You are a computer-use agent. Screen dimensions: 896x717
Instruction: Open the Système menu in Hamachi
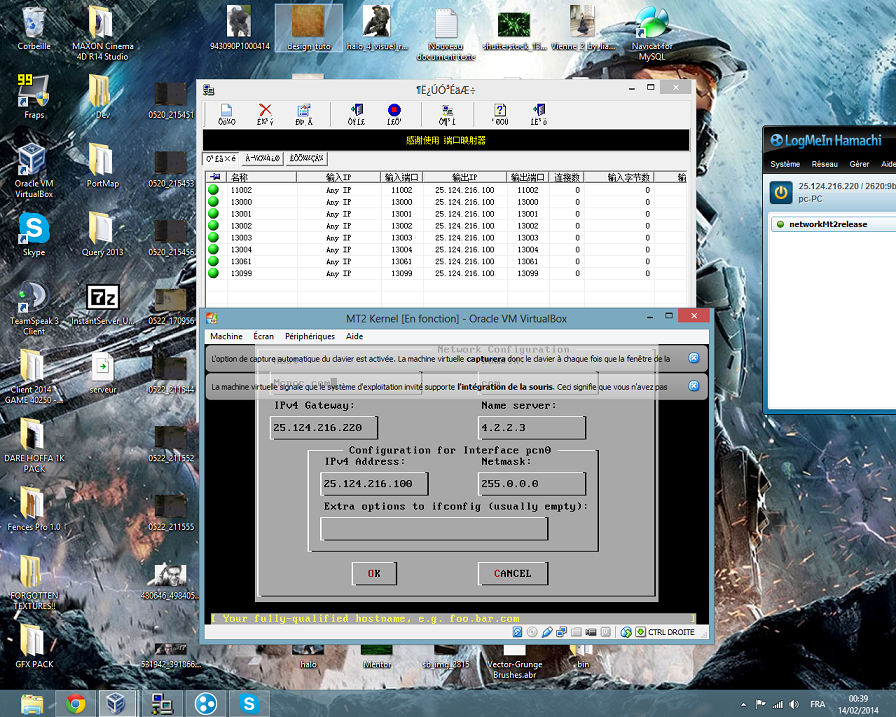[785, 164]
